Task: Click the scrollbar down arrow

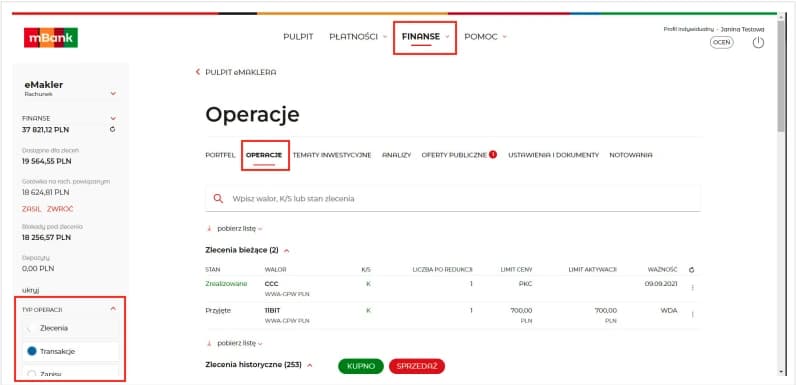Action: point(781,372)
